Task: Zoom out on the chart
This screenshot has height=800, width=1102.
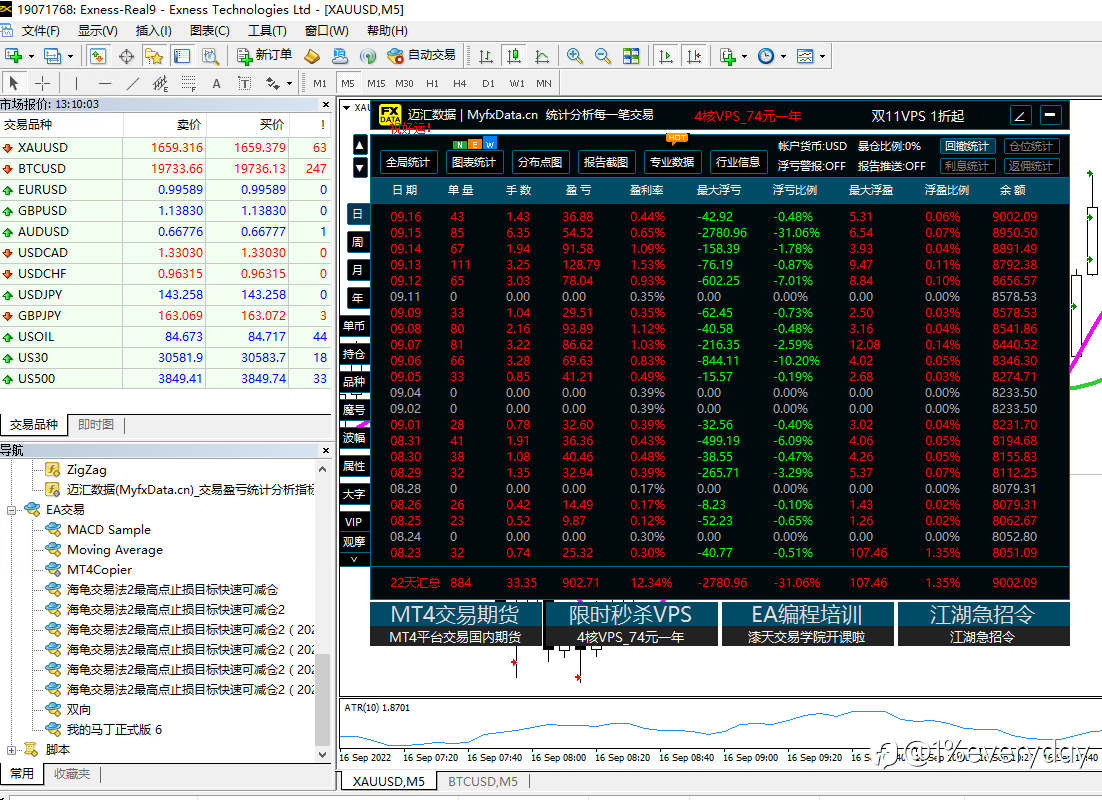Action: 602,56
